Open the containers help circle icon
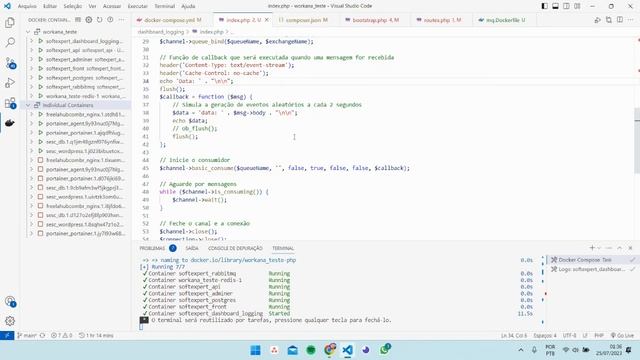This screenshot has width=640, height=360. tap(110, 20)
